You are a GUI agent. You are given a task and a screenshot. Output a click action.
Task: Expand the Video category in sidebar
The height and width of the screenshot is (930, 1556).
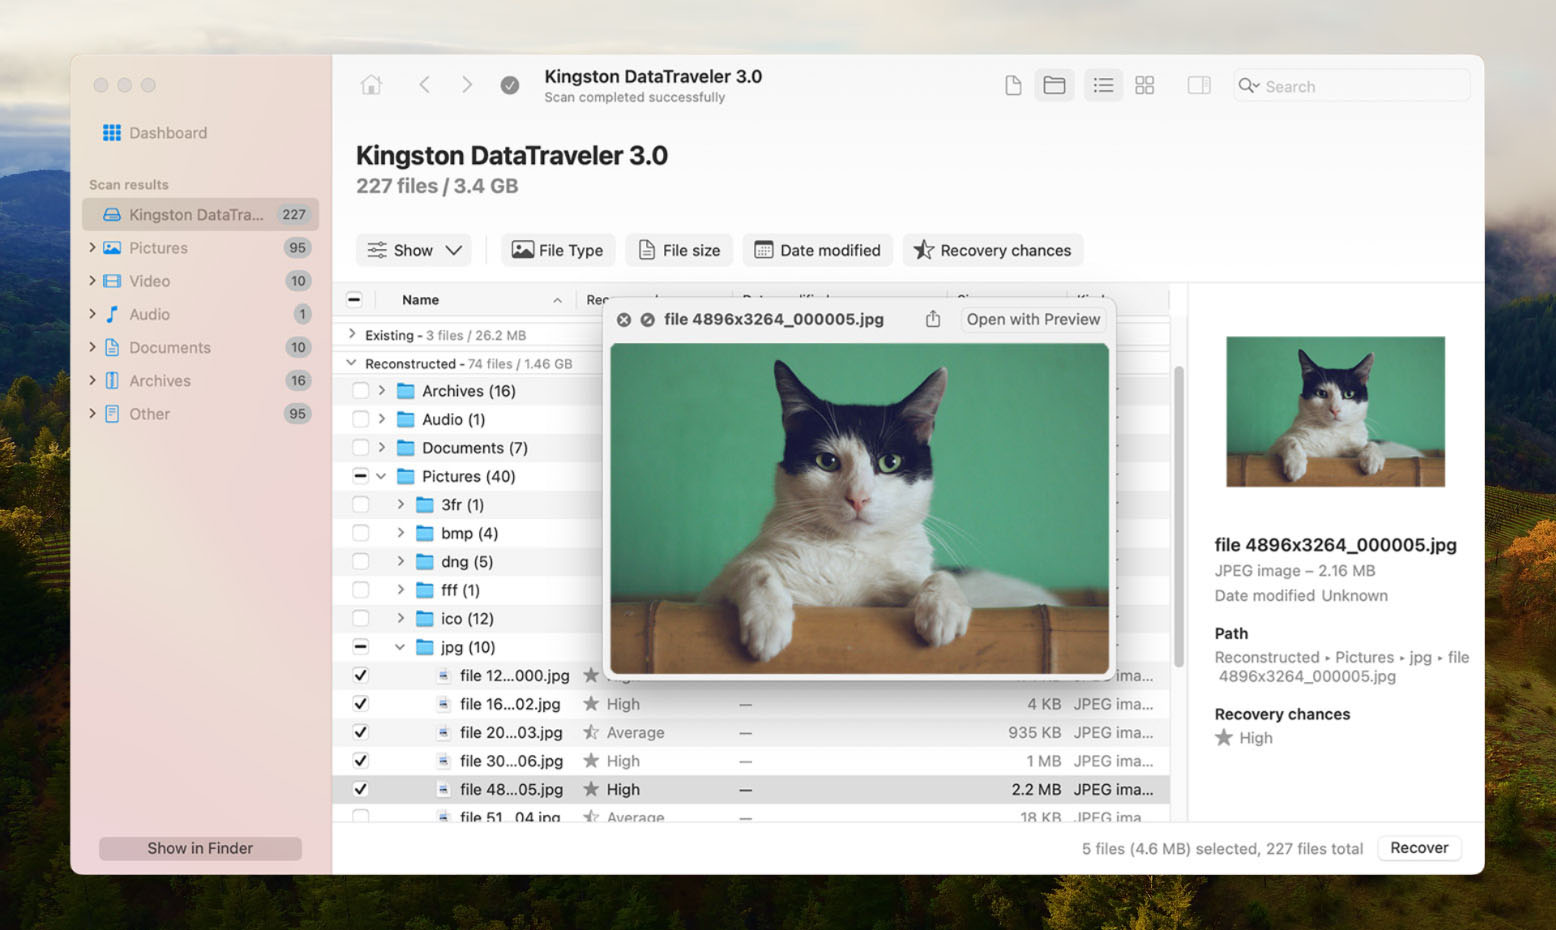click(x=92, y=281)
